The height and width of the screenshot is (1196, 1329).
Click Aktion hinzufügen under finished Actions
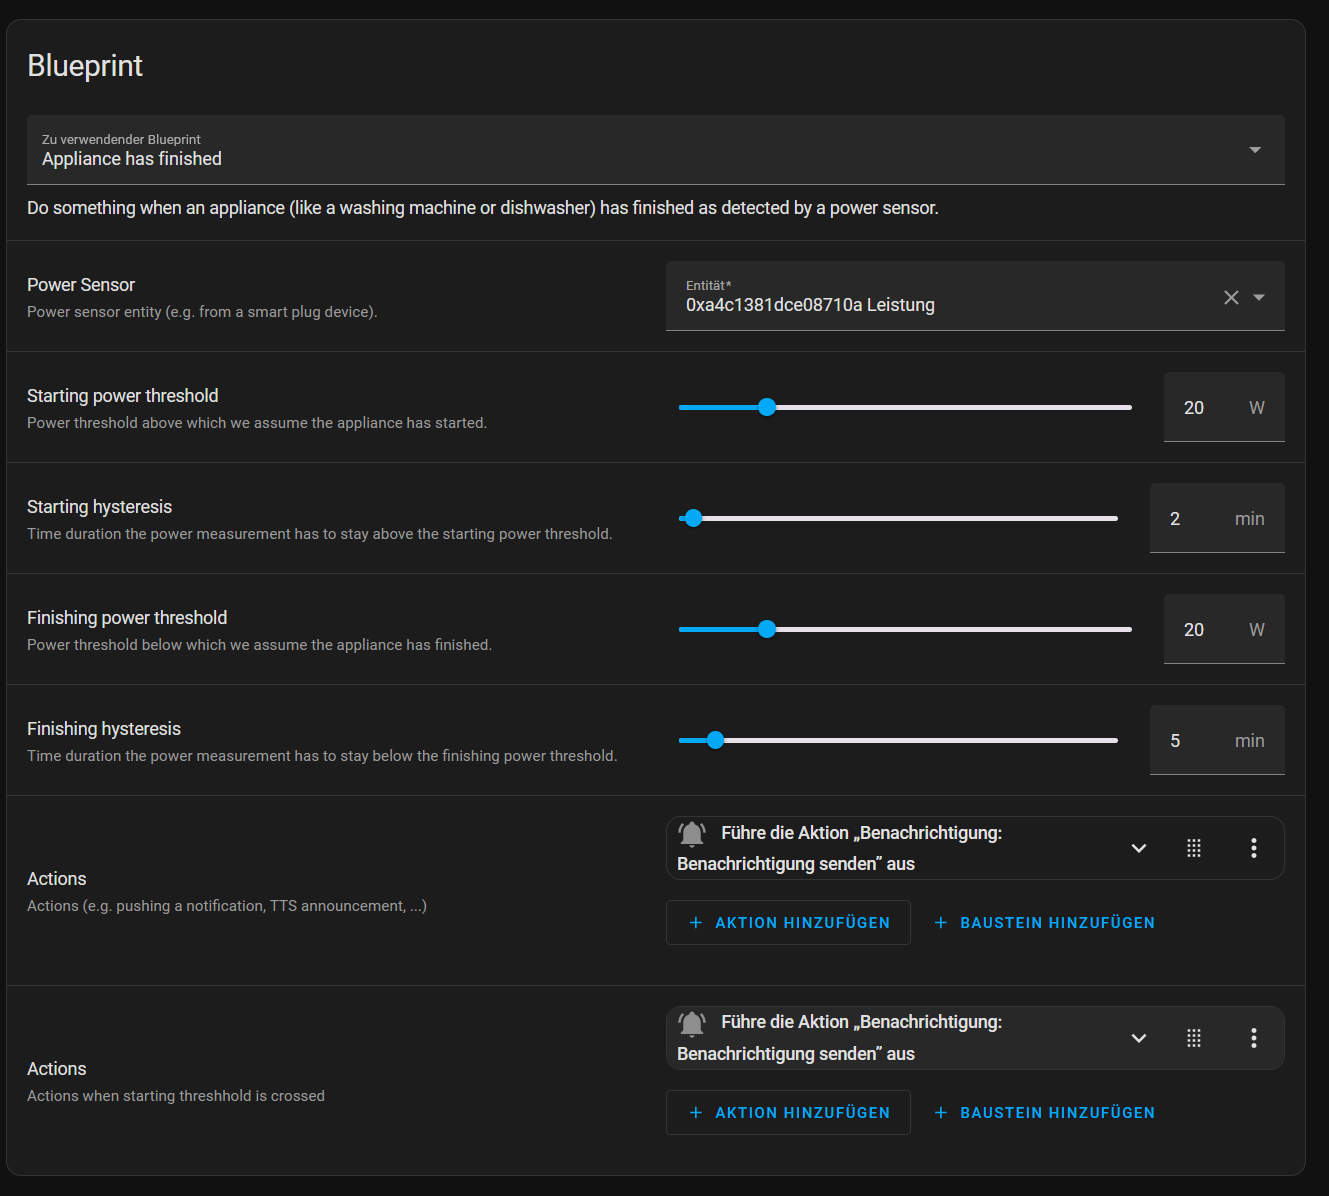tap(788, 922)
